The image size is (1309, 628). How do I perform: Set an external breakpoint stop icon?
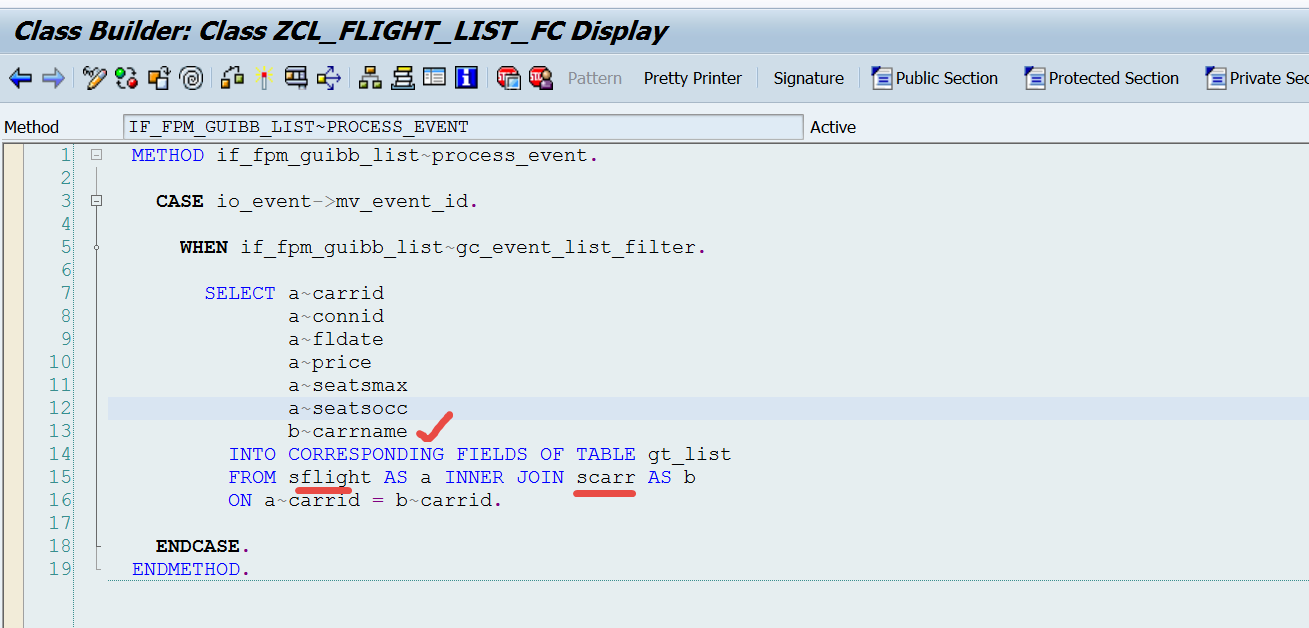(x=541, y=78)
